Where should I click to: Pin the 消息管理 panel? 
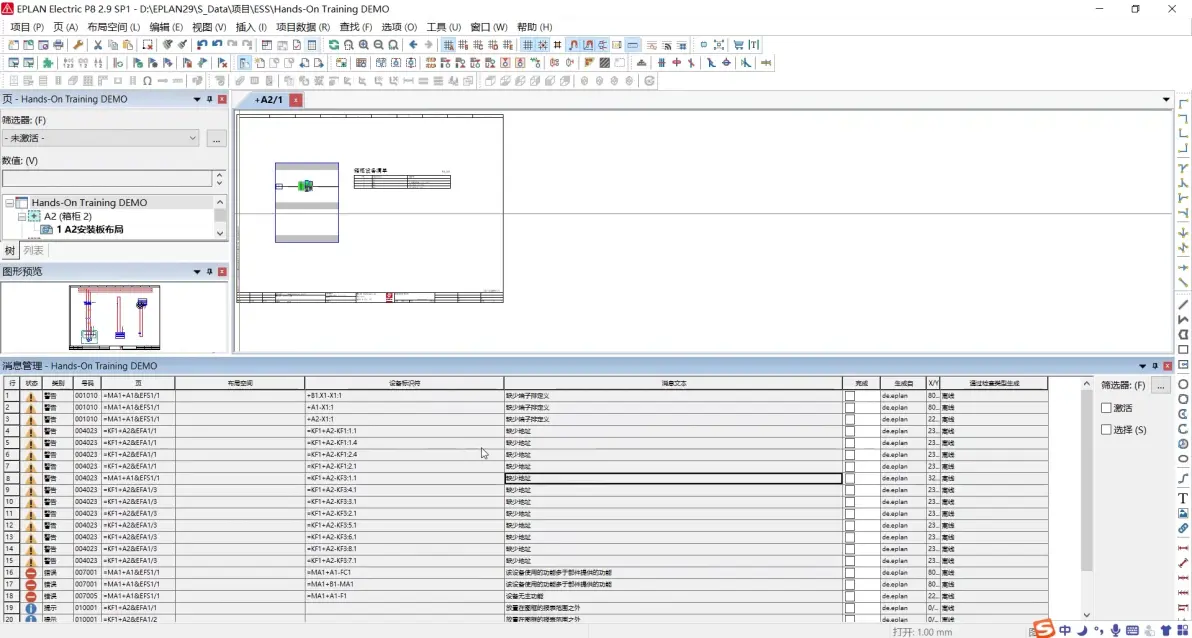1155,366
